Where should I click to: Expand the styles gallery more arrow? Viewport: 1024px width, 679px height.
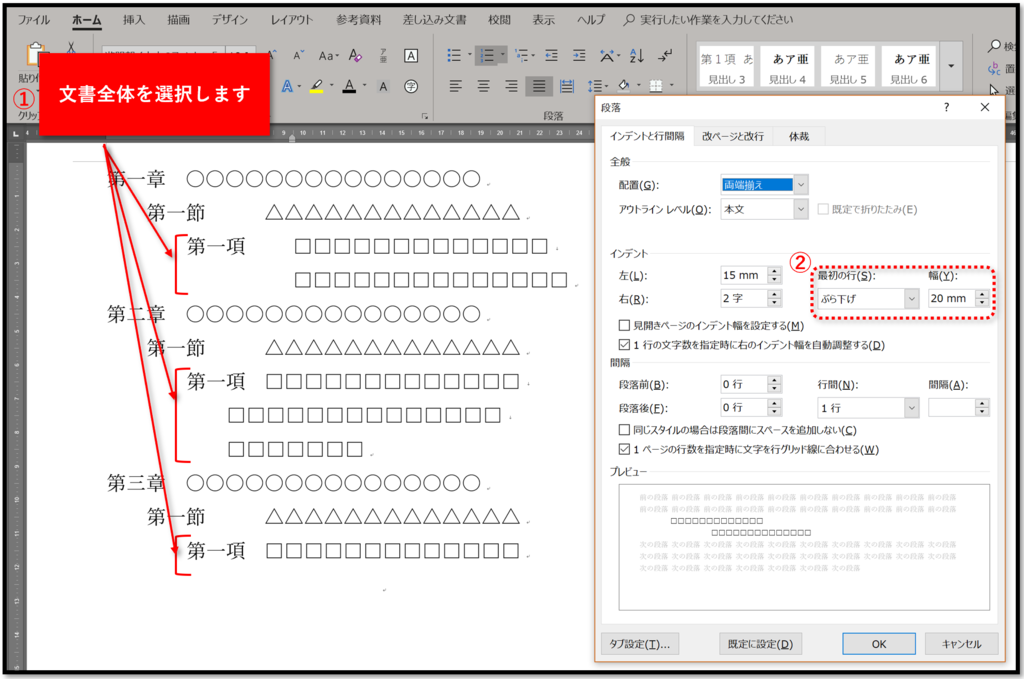[951, 67]
